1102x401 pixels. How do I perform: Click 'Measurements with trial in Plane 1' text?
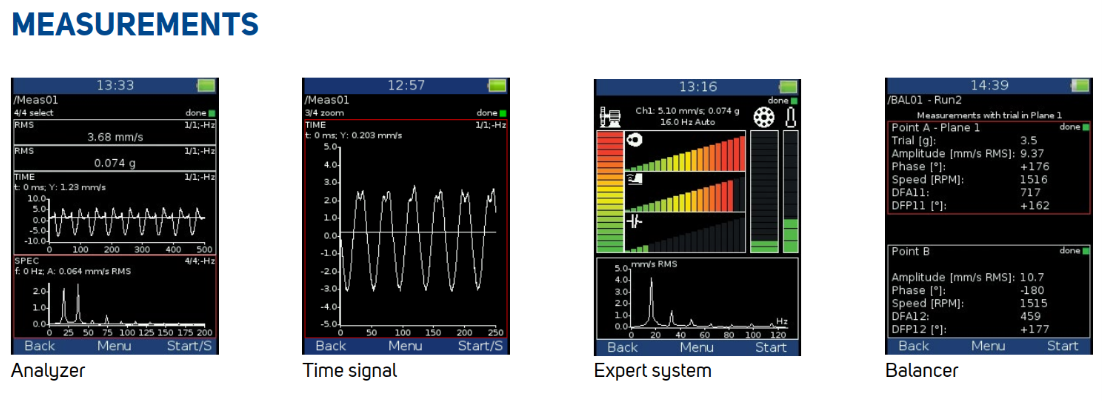point(989,114)
